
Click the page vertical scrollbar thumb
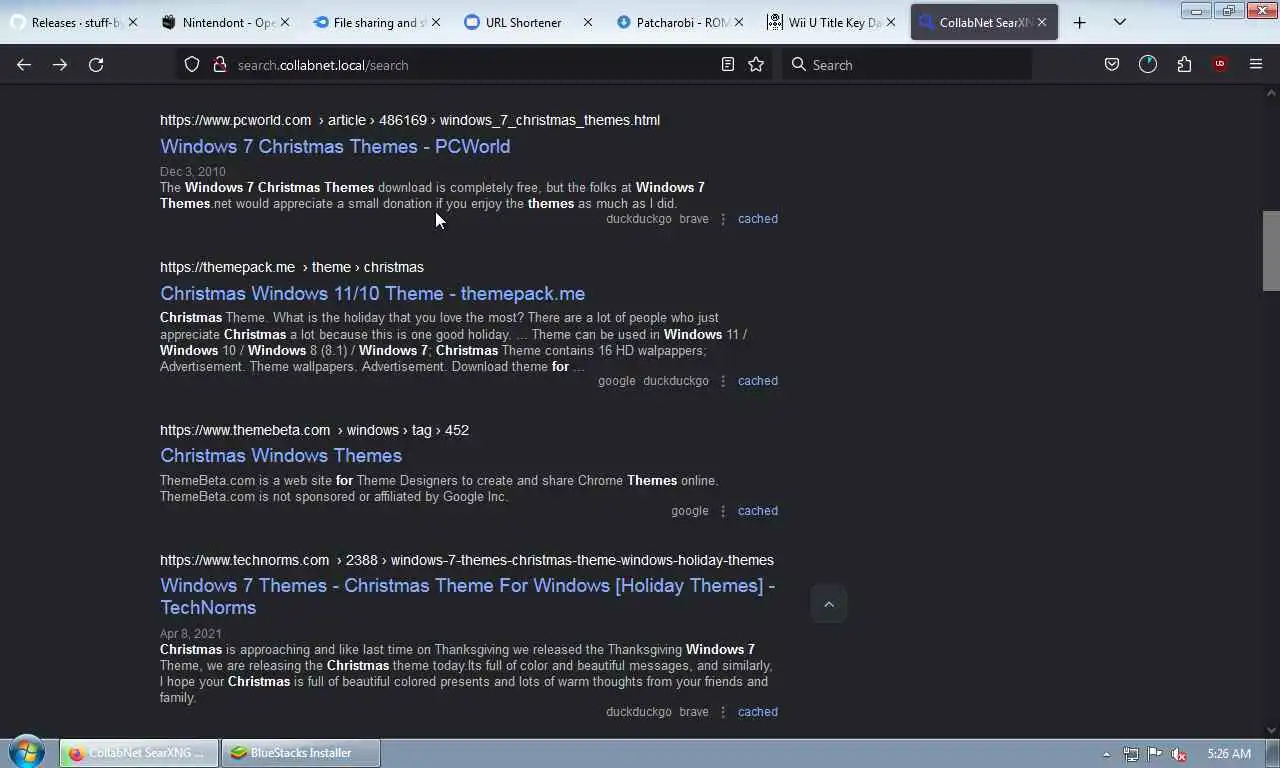[x=1271, y=251]
